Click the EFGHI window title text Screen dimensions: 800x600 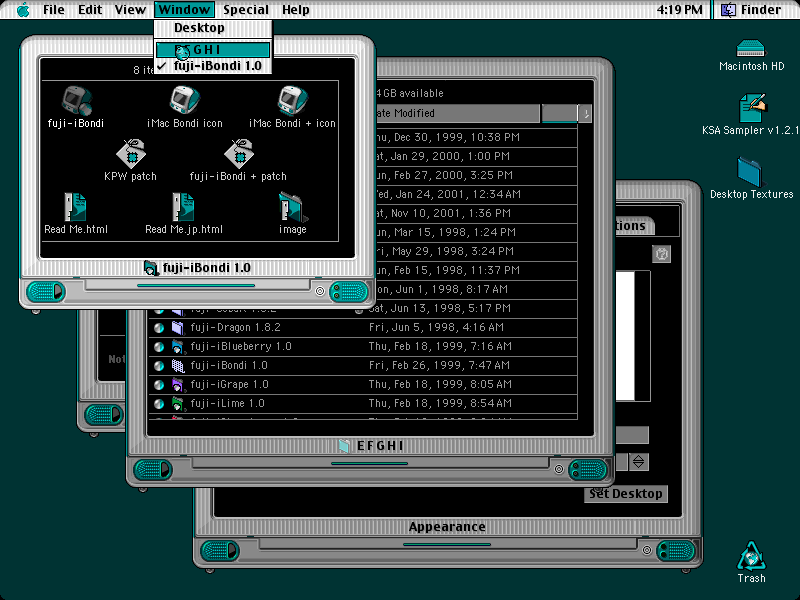380,446
